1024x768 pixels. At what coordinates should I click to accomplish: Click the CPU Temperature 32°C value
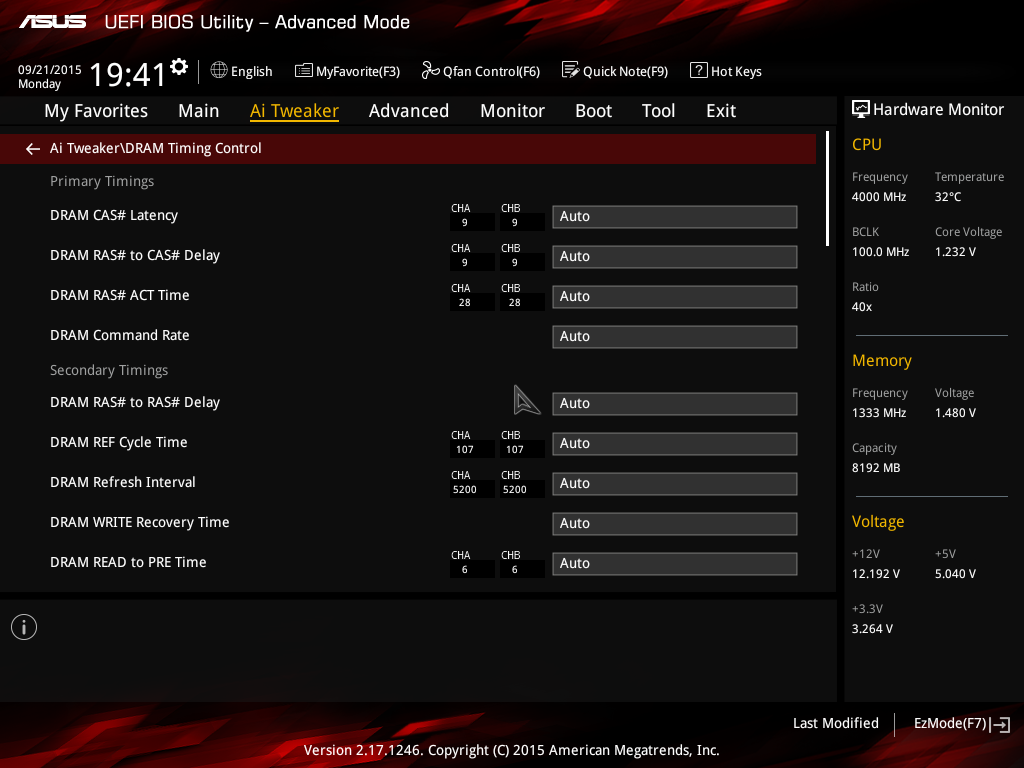point(948,197)
